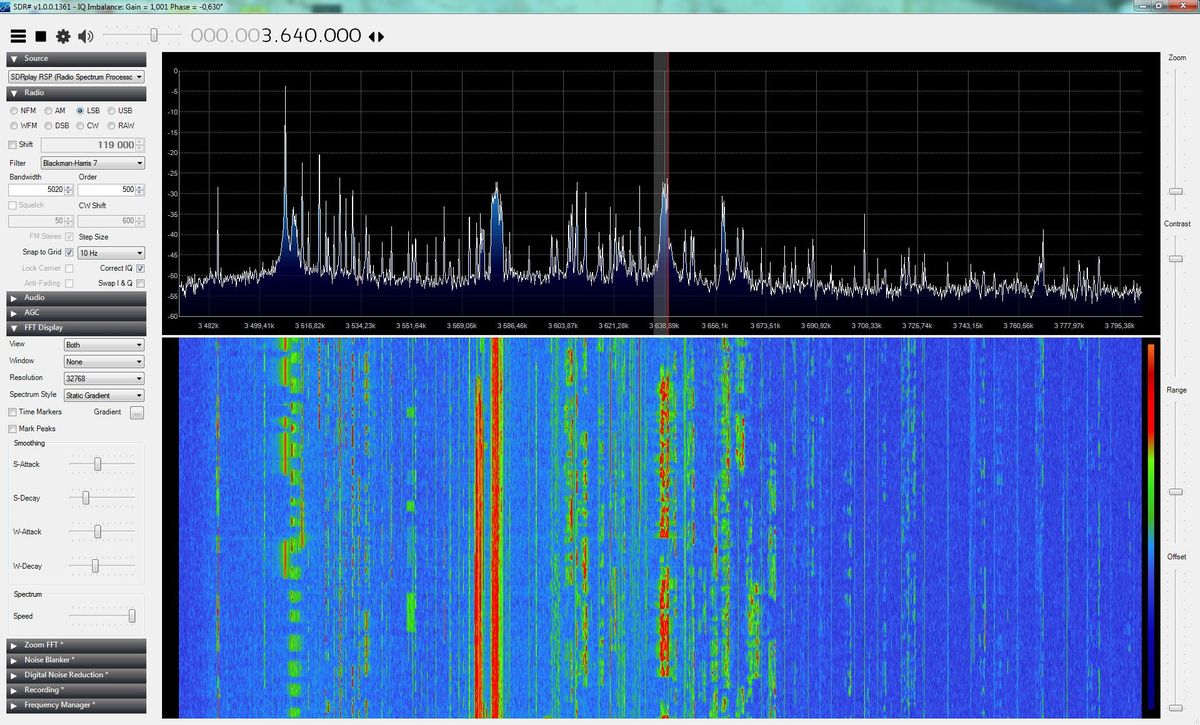Adjust the Contrast vertical slider
The height and width of the screenshot is (725, 1200).
(1177, 259)
